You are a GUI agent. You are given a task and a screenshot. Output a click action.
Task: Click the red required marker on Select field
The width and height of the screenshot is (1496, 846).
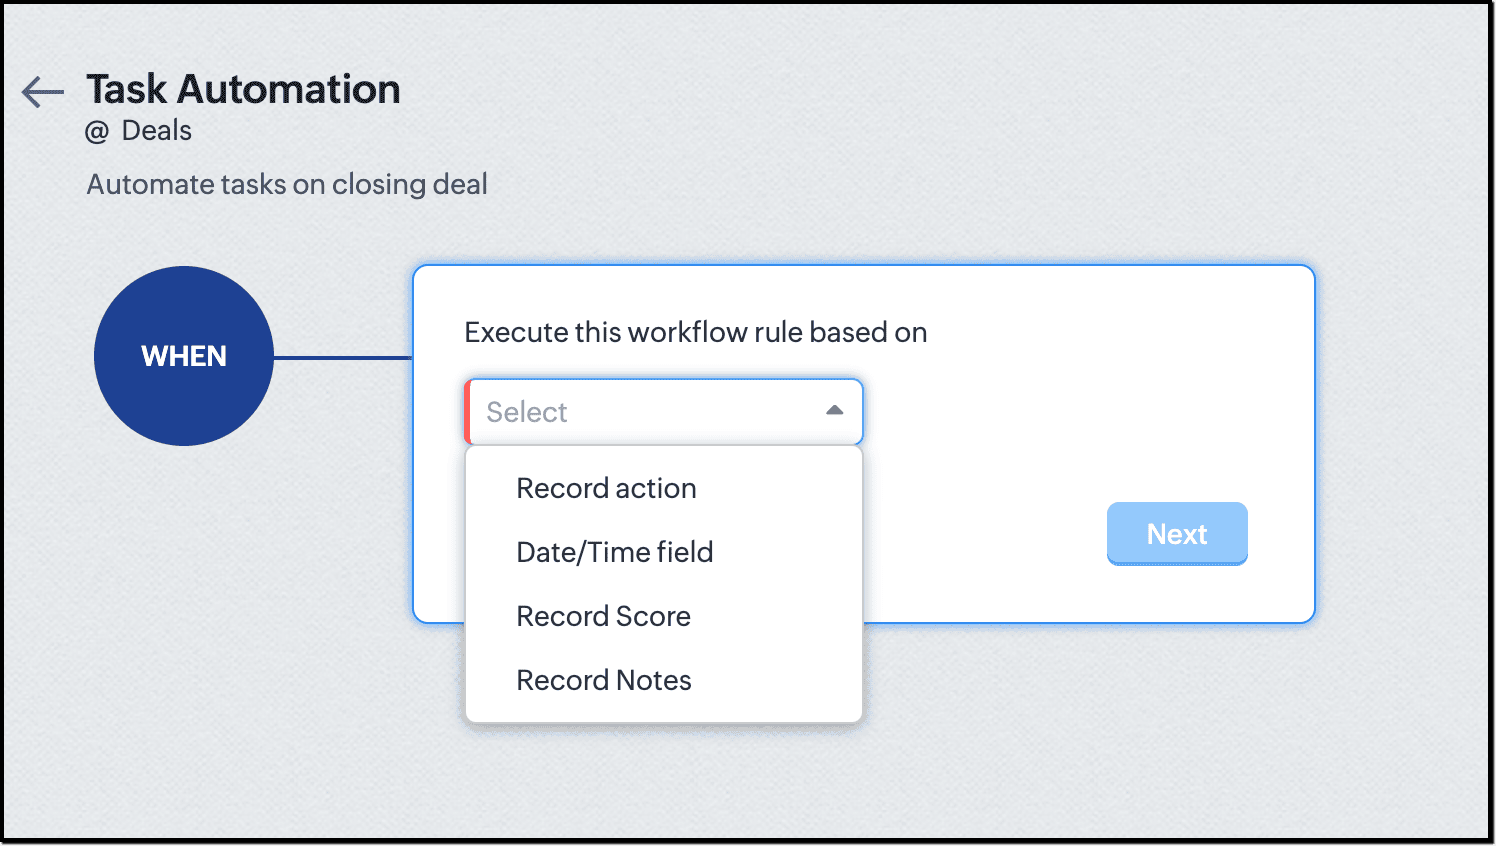click(x=468, y=411)
